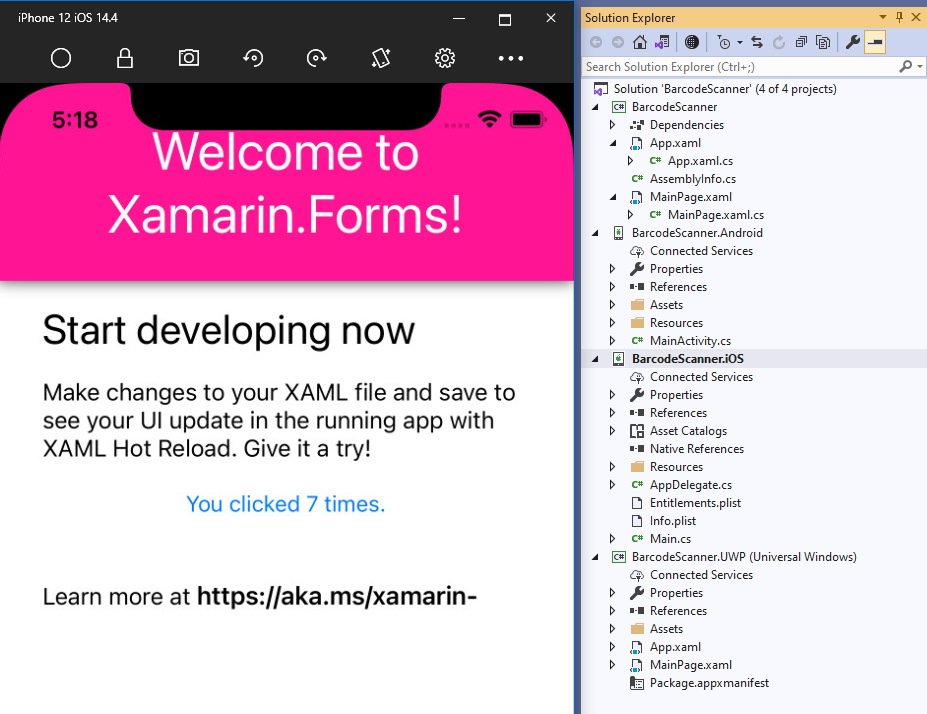Expand the Dependencies node
927x714 pixels.
click(613, 125)
